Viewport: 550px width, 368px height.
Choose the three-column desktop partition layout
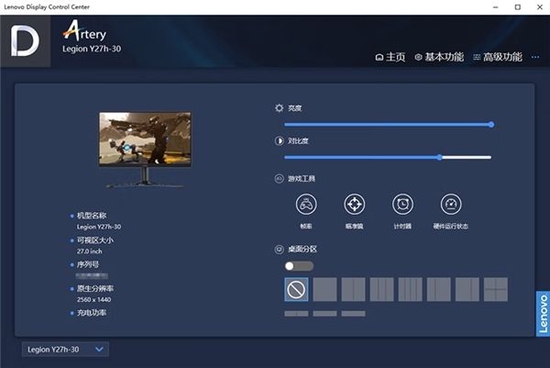[x=382, y=289]
